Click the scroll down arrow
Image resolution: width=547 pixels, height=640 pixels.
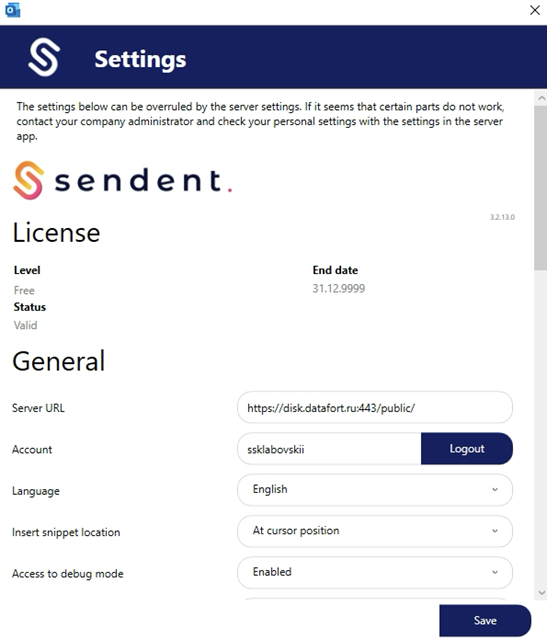[541, 593]
